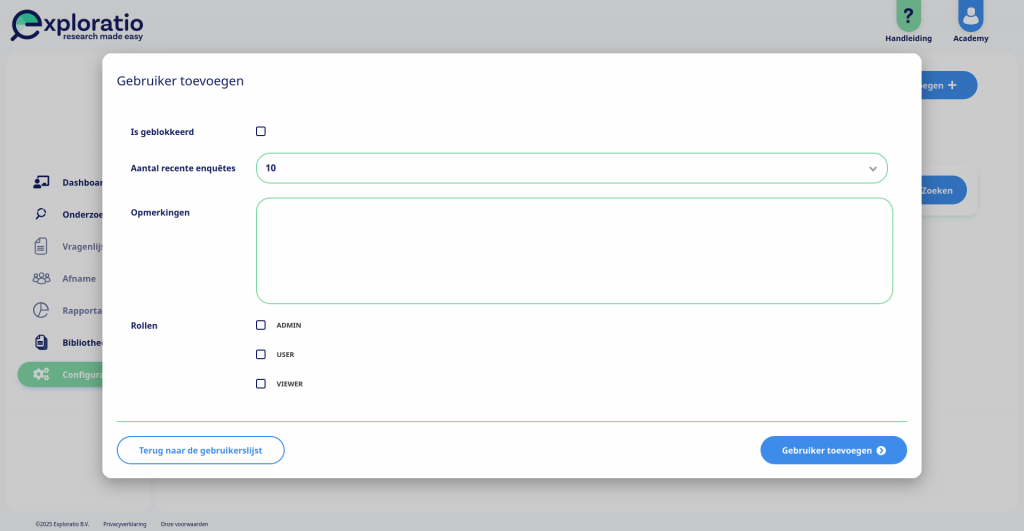Click the Exploratio logo
This screenshot has height=531, width=1024.
[77, 25]
